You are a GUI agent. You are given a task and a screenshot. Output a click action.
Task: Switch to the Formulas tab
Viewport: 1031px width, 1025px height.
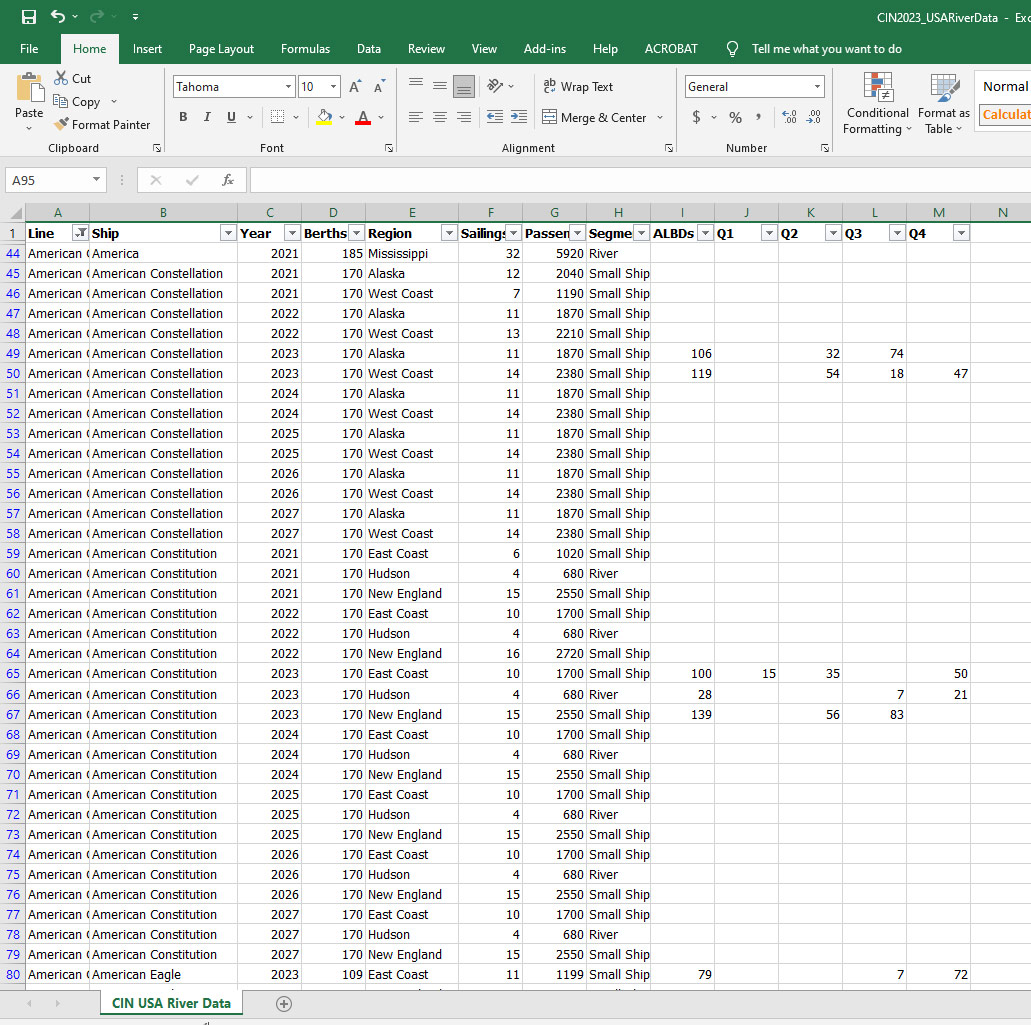pyautogui.click(x=305, y=49)
